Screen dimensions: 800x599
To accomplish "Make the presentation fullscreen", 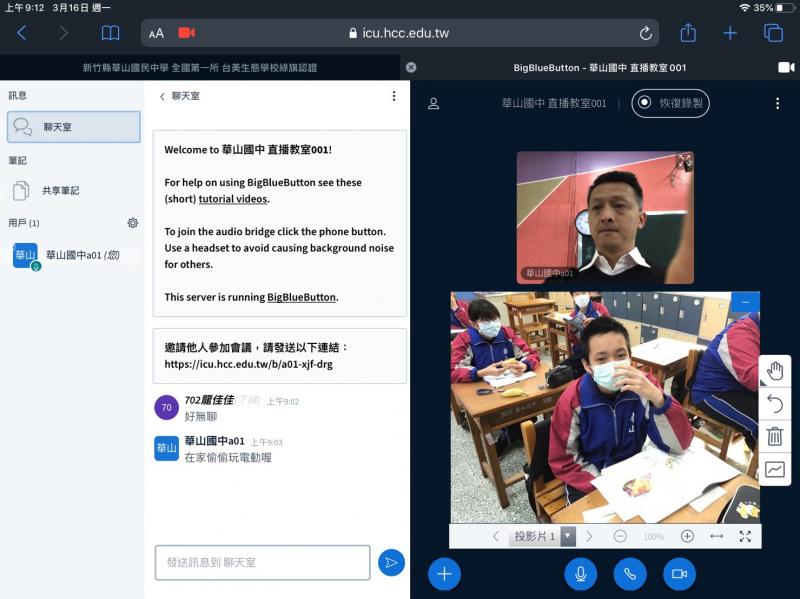I will (745, 536).
